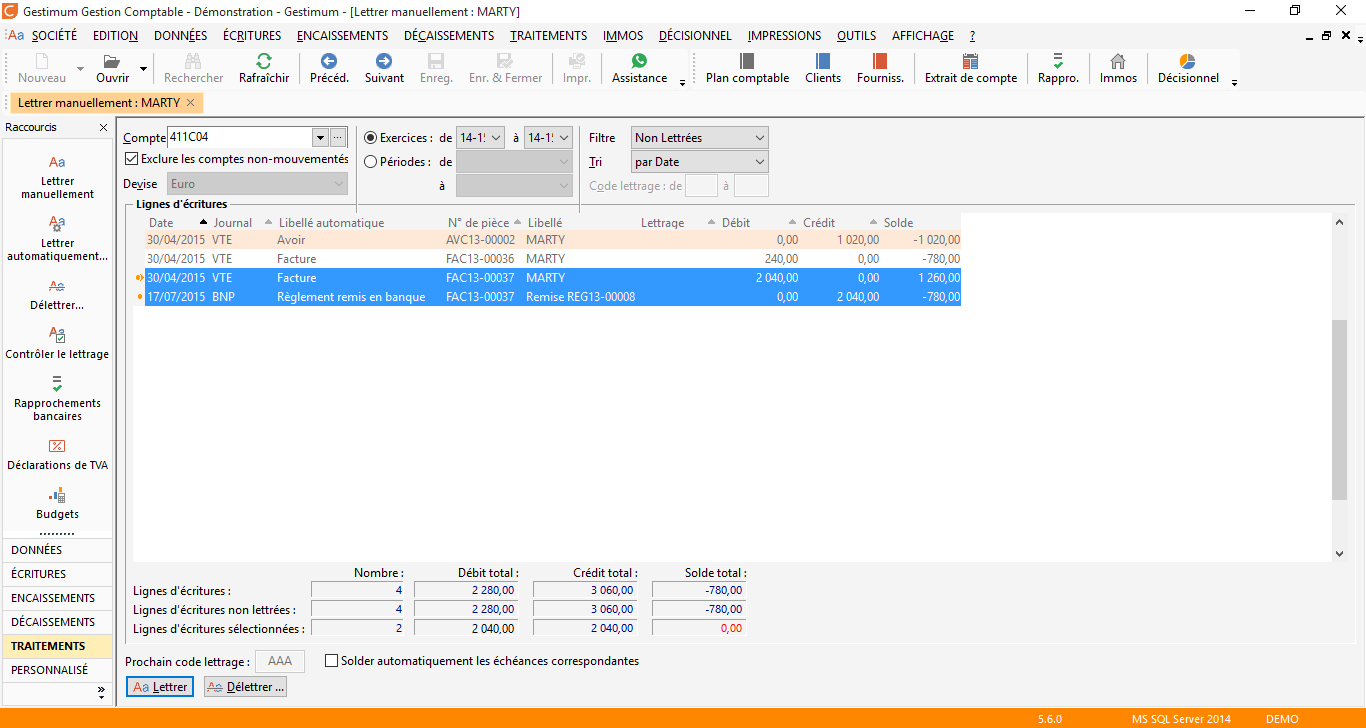Open the IMPRESSIONS menu

[x=784, y=35]
